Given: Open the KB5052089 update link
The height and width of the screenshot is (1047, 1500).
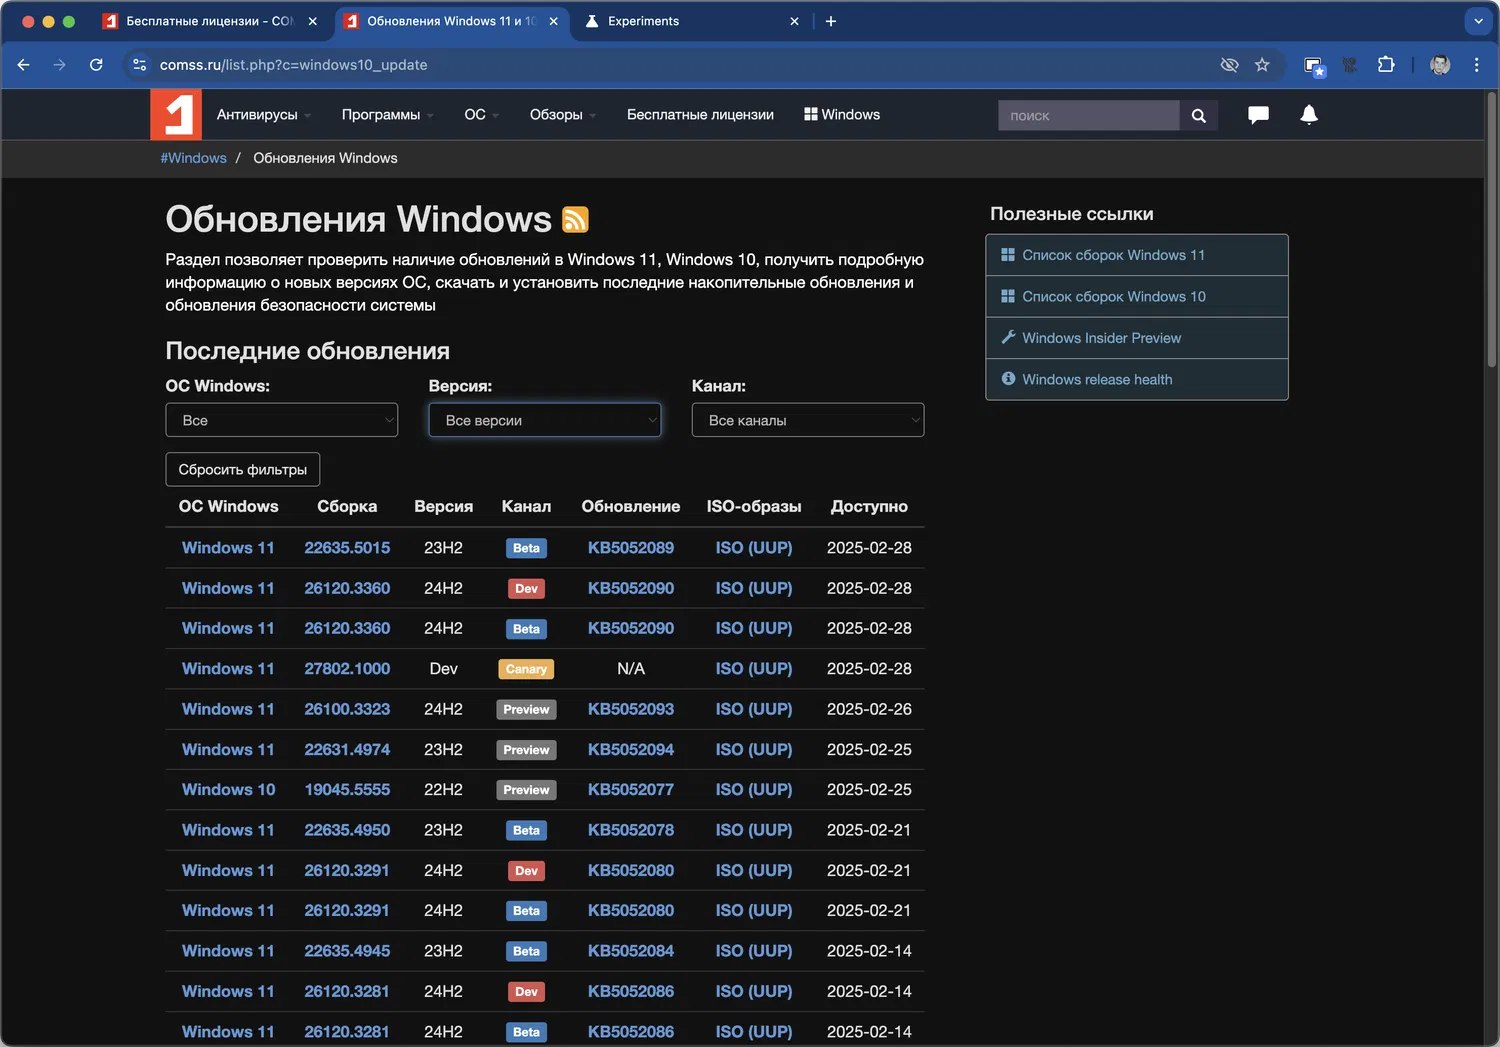Looking at the screenshot, I should click(630, 548).
